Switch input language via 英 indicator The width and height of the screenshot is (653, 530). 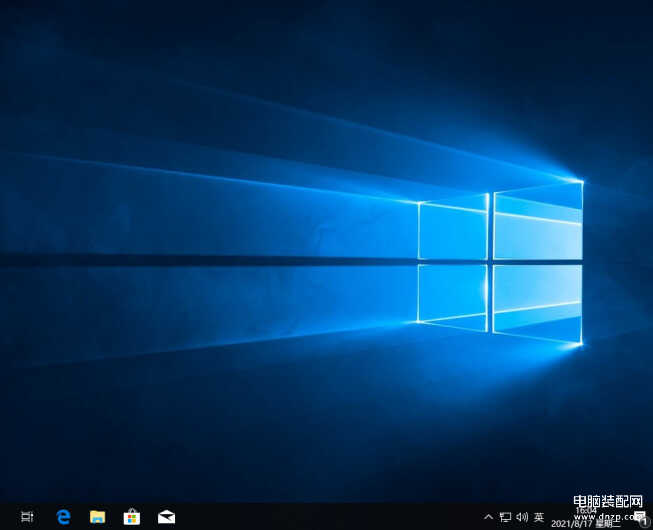pyautogui.click(x=539, y=517)
